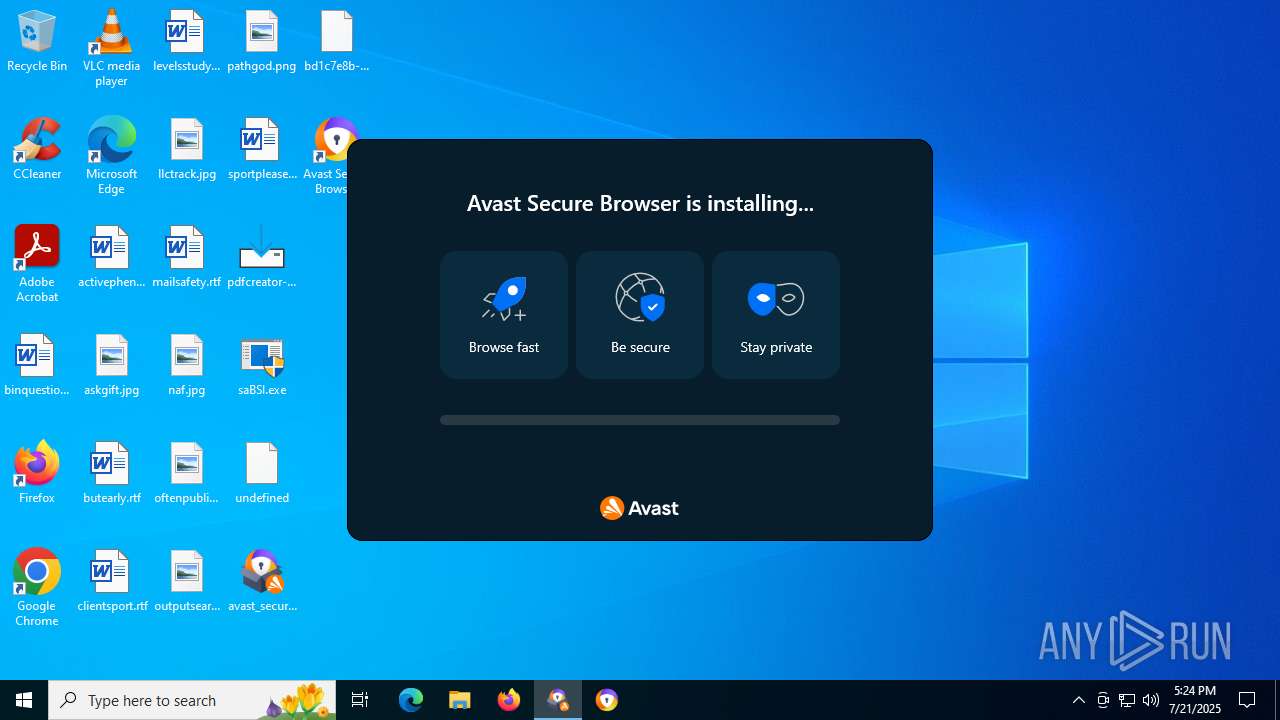Select the binquestio document

click(x=37, y=366)
